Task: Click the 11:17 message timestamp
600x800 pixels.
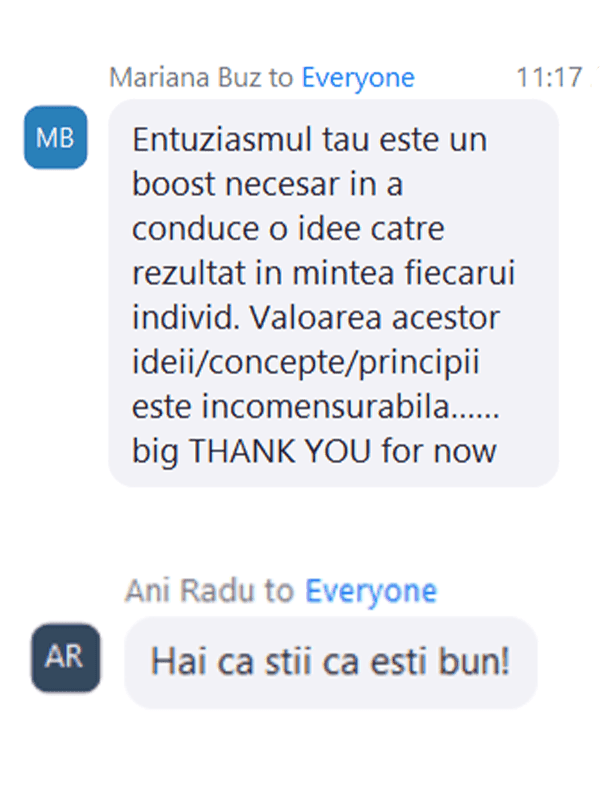Action: [x=549, y=78]
